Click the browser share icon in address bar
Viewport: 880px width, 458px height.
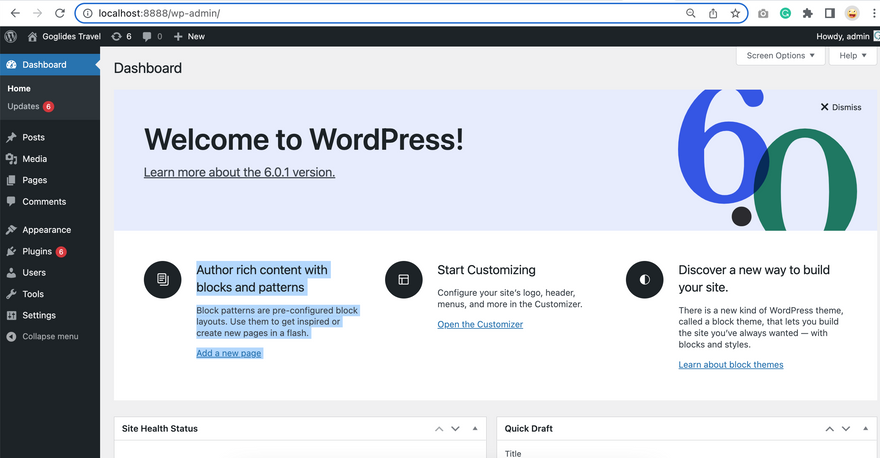point(714,13)
